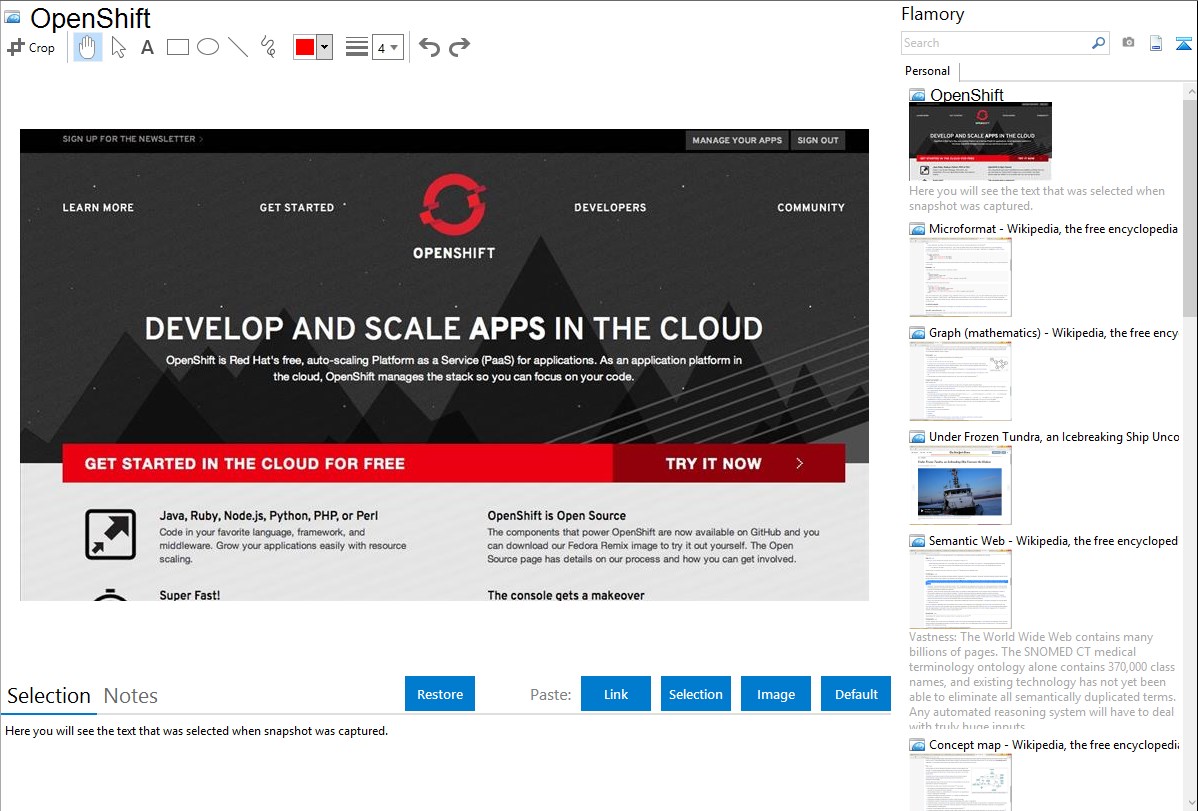Pick the ellipse drawing tool
This screenshot has height=811, width=1198.
(x=208, y=47)
